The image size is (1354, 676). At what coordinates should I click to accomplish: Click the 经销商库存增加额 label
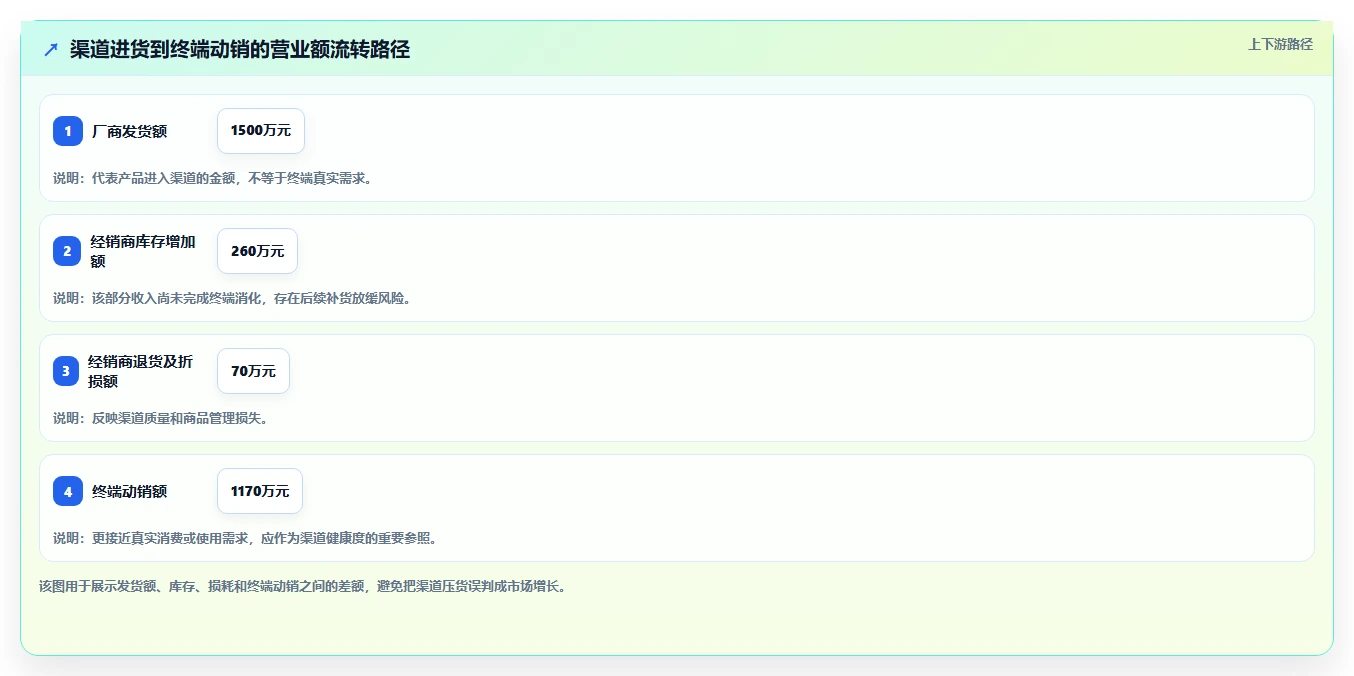click(143, 251)
